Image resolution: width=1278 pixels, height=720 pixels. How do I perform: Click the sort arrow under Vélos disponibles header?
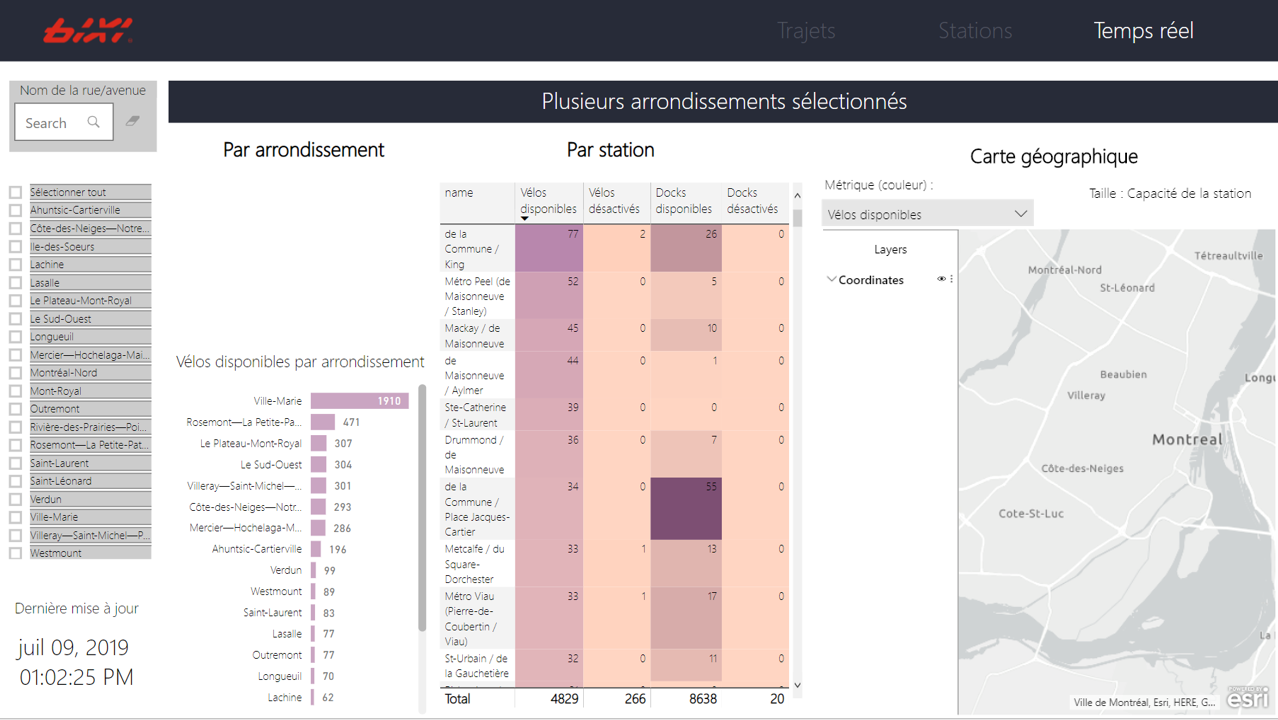(524, 218)
